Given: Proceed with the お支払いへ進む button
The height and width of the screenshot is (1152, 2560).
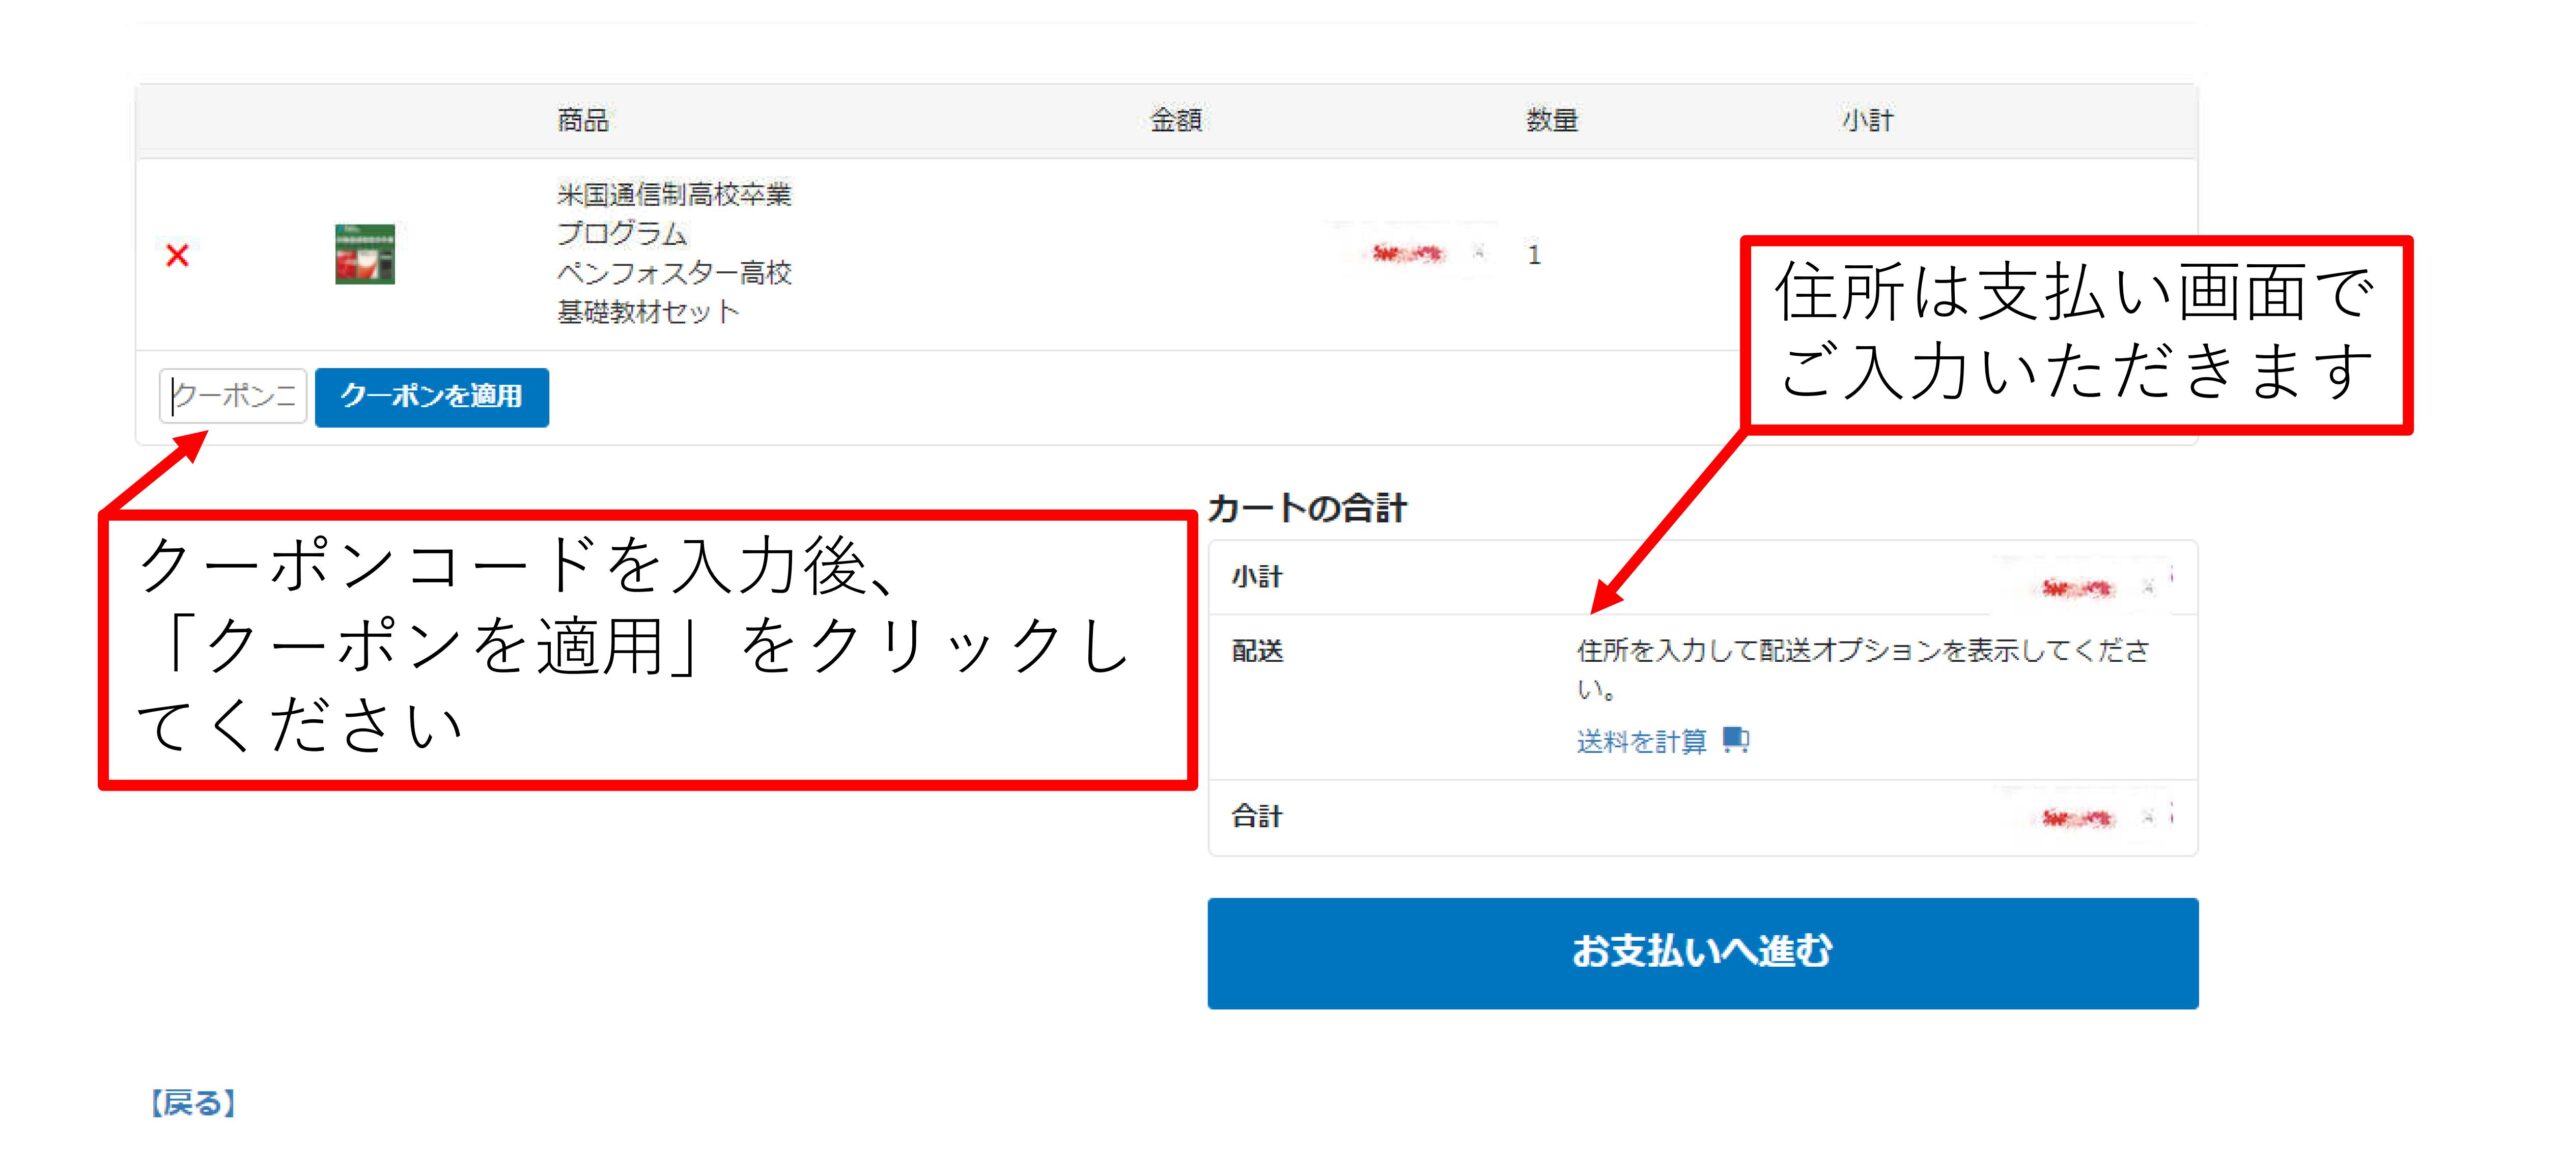Looking at the screenshot, I should [1702, 952].
